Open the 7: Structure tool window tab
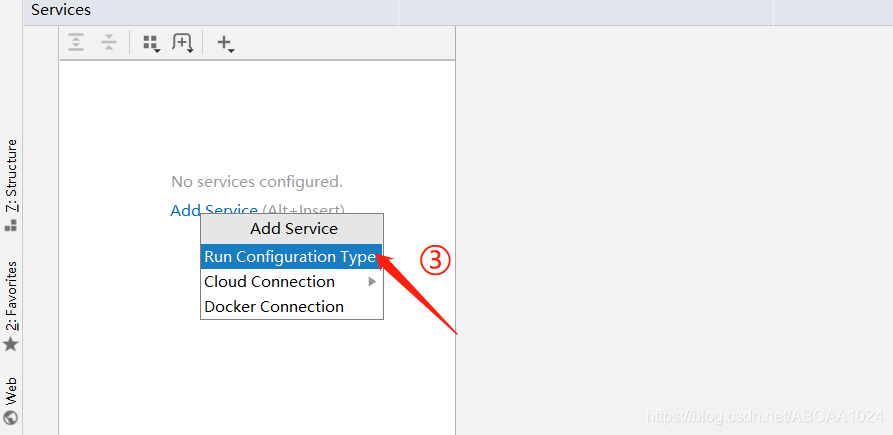893x435 pixels. (11, 175)
